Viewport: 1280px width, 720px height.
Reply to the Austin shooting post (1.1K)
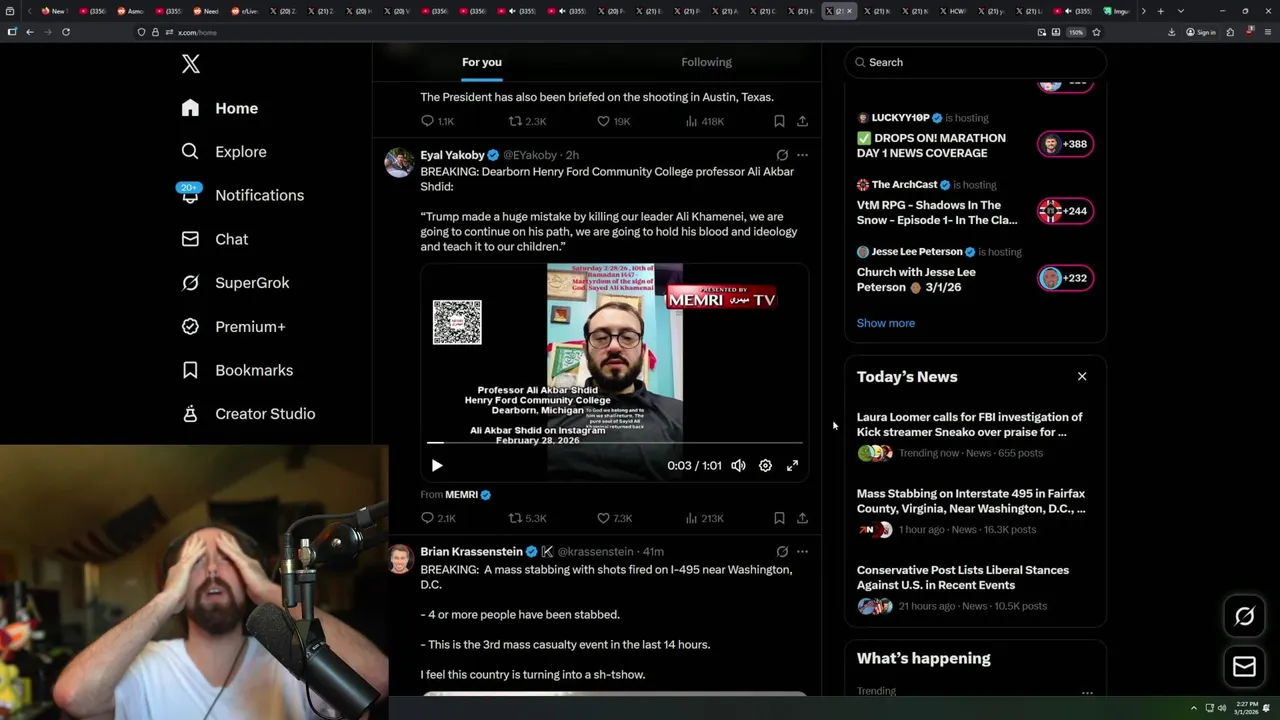tap(437, 121)
